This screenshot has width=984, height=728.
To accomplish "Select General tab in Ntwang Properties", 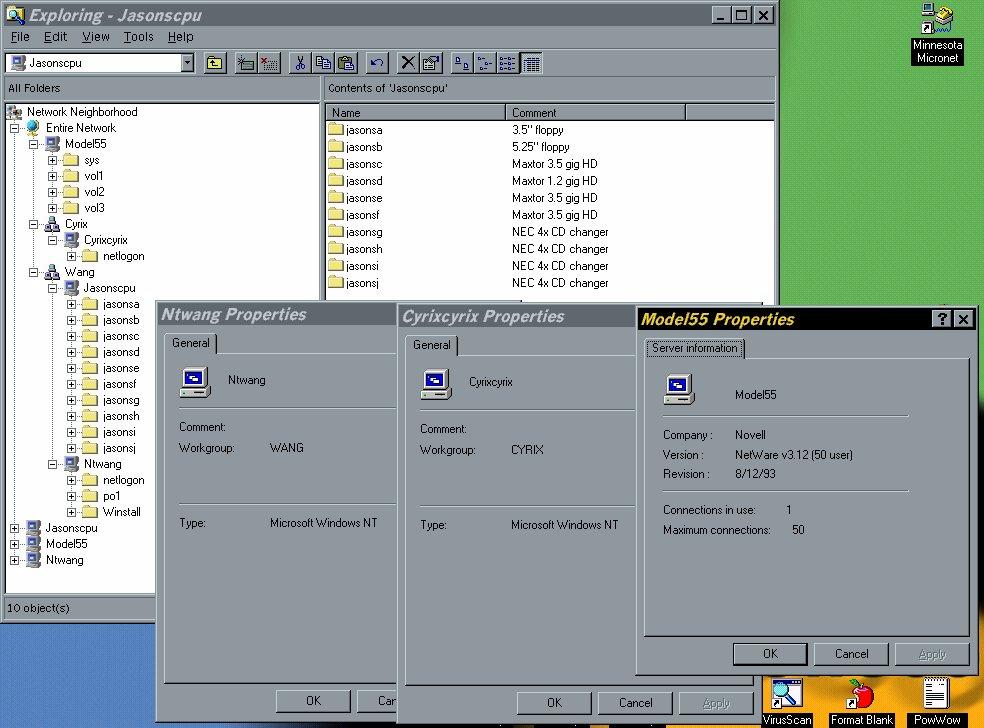I will tap(191, 343).
